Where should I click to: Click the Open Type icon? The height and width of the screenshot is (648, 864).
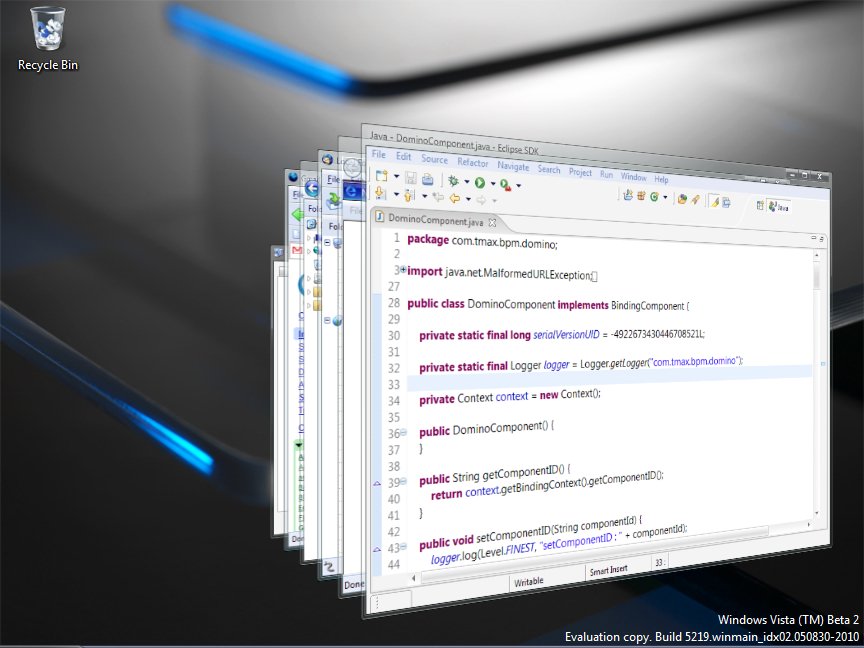pyautogui.click(x=682, y=199)
